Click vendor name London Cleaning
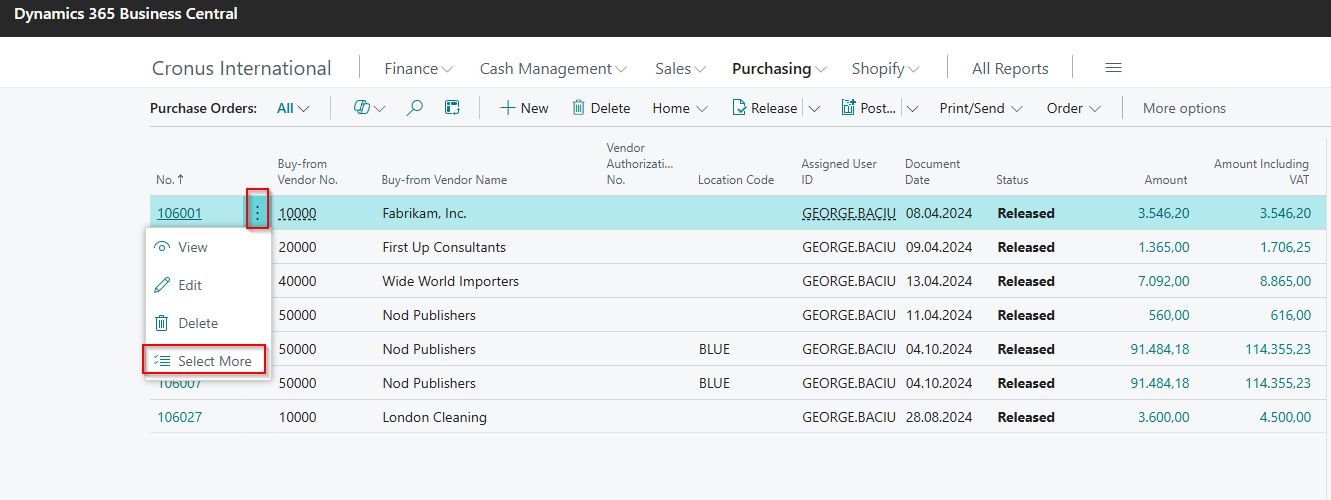The width and height of the screenshot is (1331, 500). point(434,417)
